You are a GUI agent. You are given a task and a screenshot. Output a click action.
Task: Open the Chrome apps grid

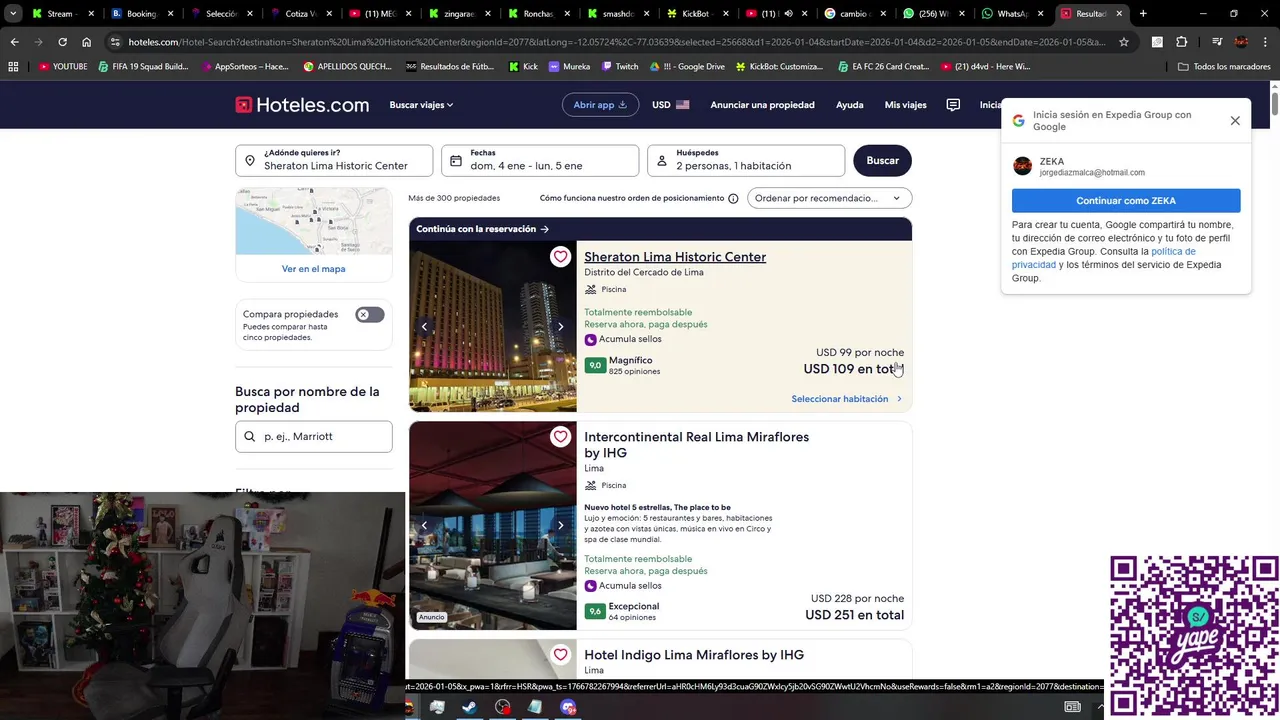[13, 66]
